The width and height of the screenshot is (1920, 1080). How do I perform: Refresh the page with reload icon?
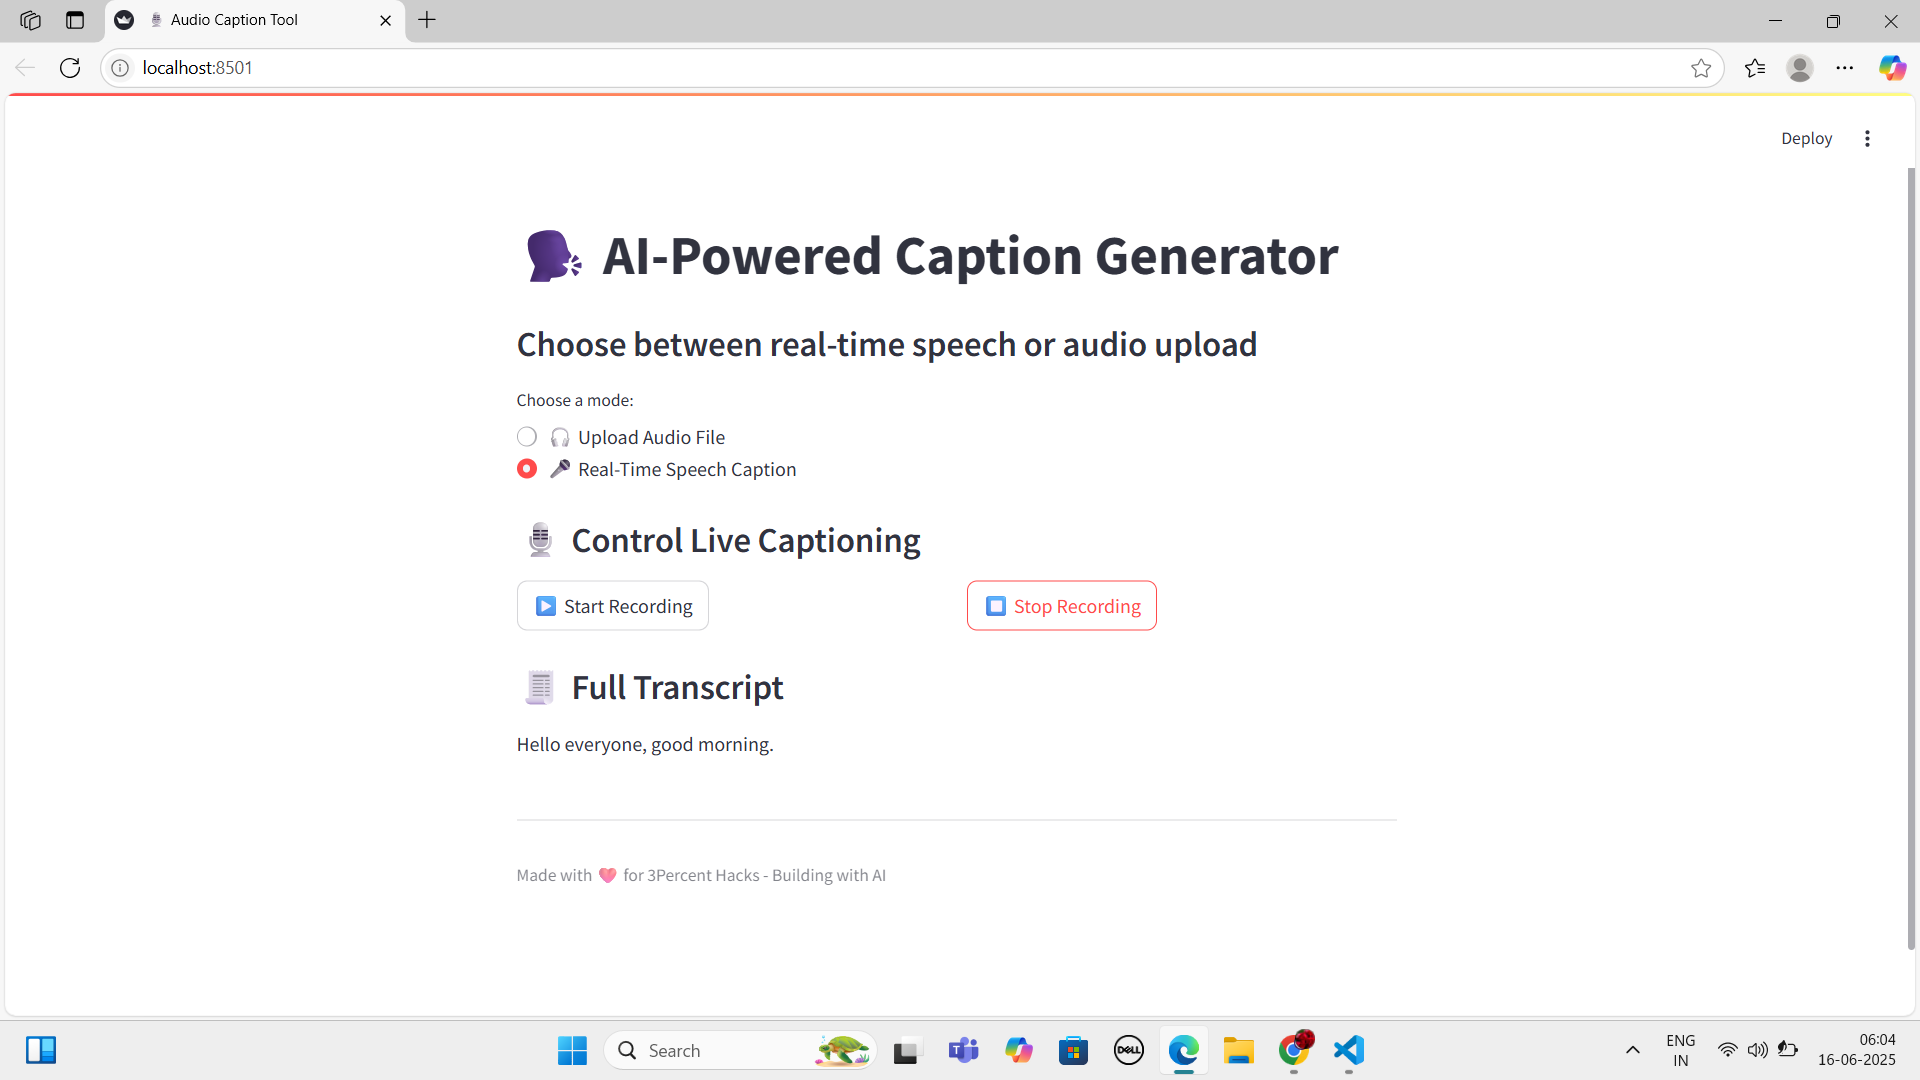click(70, 68)
